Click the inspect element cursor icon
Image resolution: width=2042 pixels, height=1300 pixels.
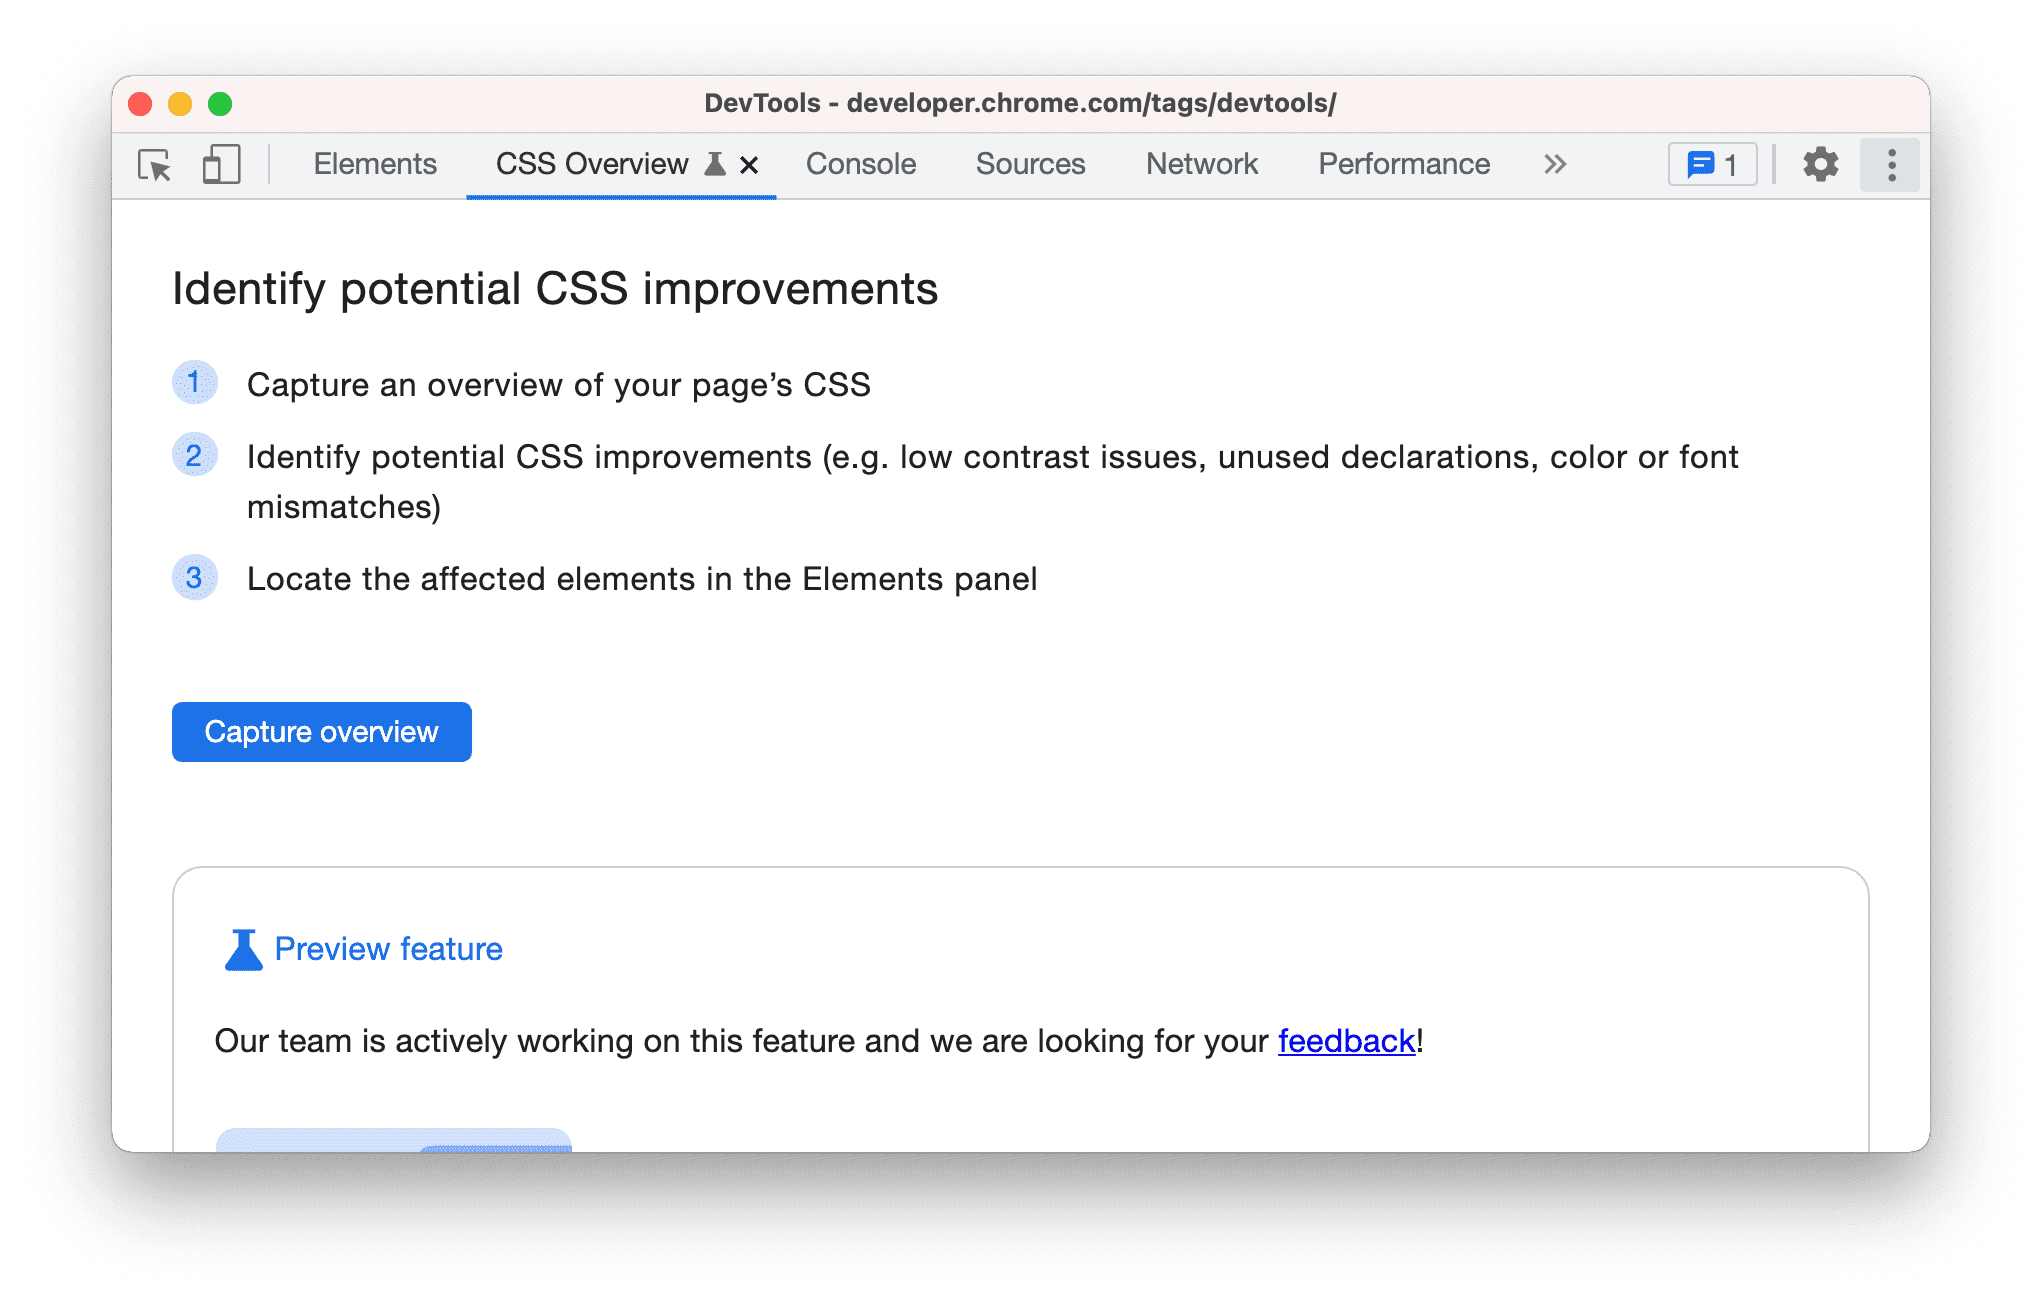(152, 164)
